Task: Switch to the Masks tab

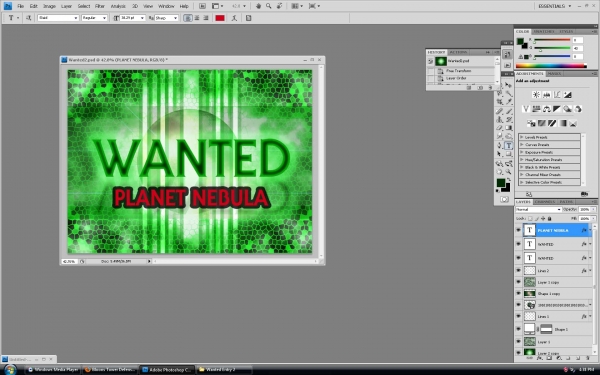Action: [554, 73]
